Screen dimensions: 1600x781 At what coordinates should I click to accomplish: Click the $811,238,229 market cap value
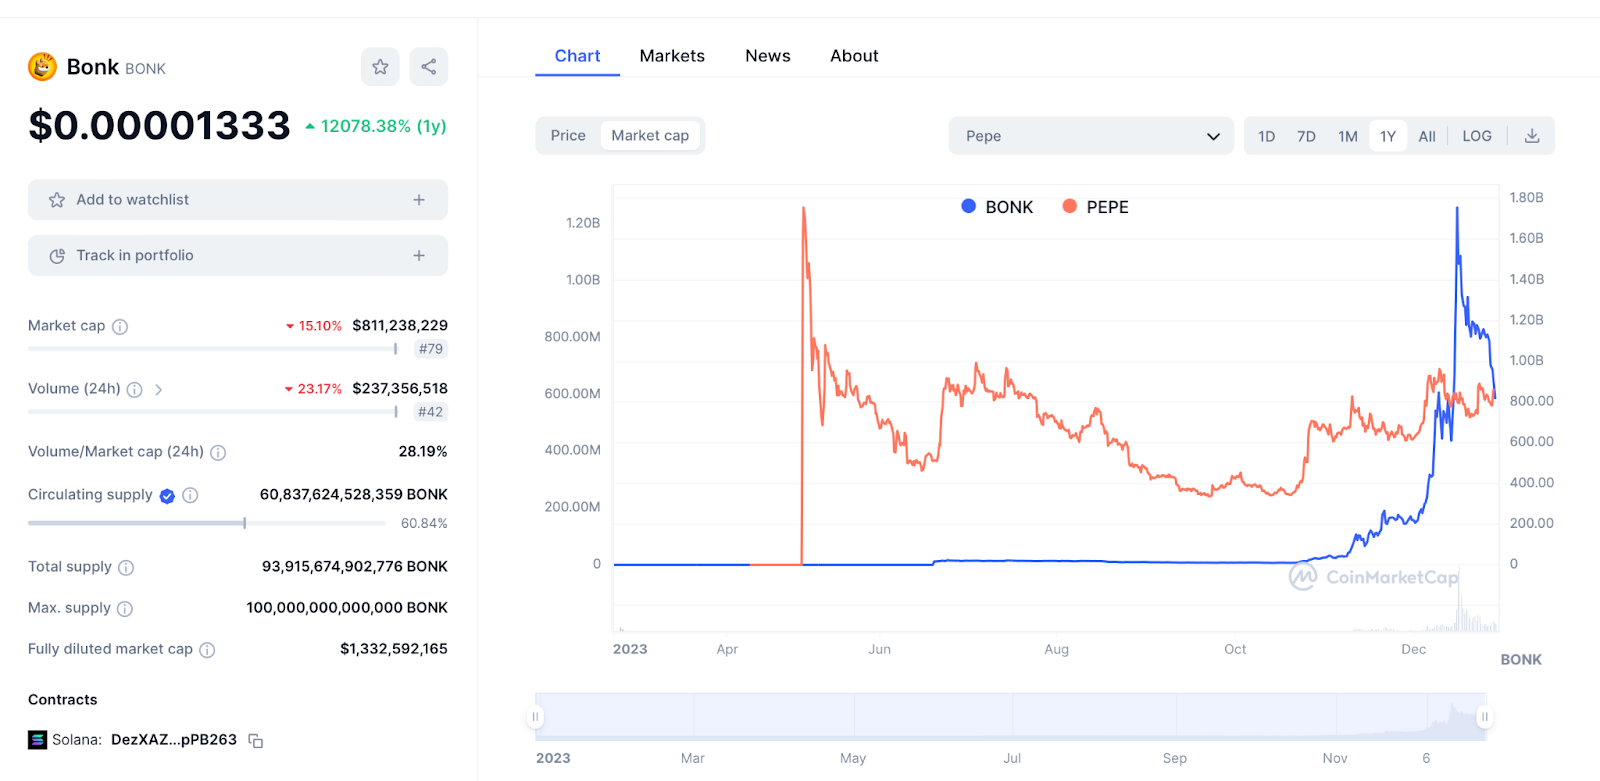(400, 325)
